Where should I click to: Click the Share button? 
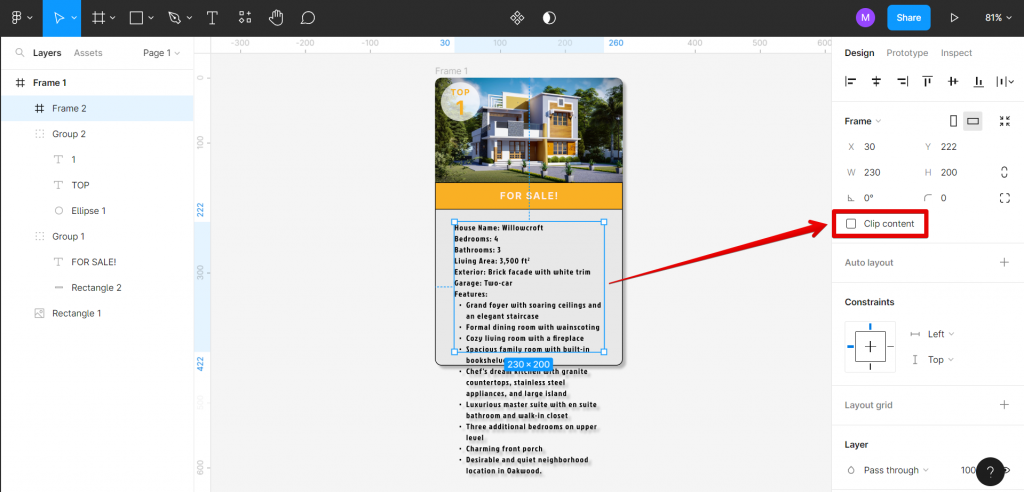tap(908, 18)
